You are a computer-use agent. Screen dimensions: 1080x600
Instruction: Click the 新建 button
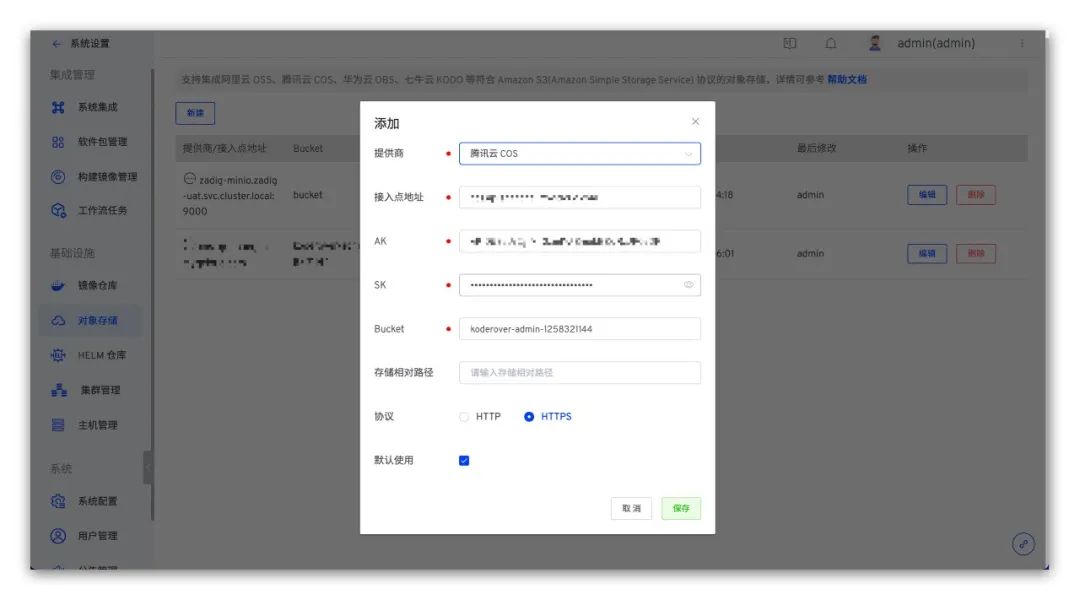(x=195, y=113)
